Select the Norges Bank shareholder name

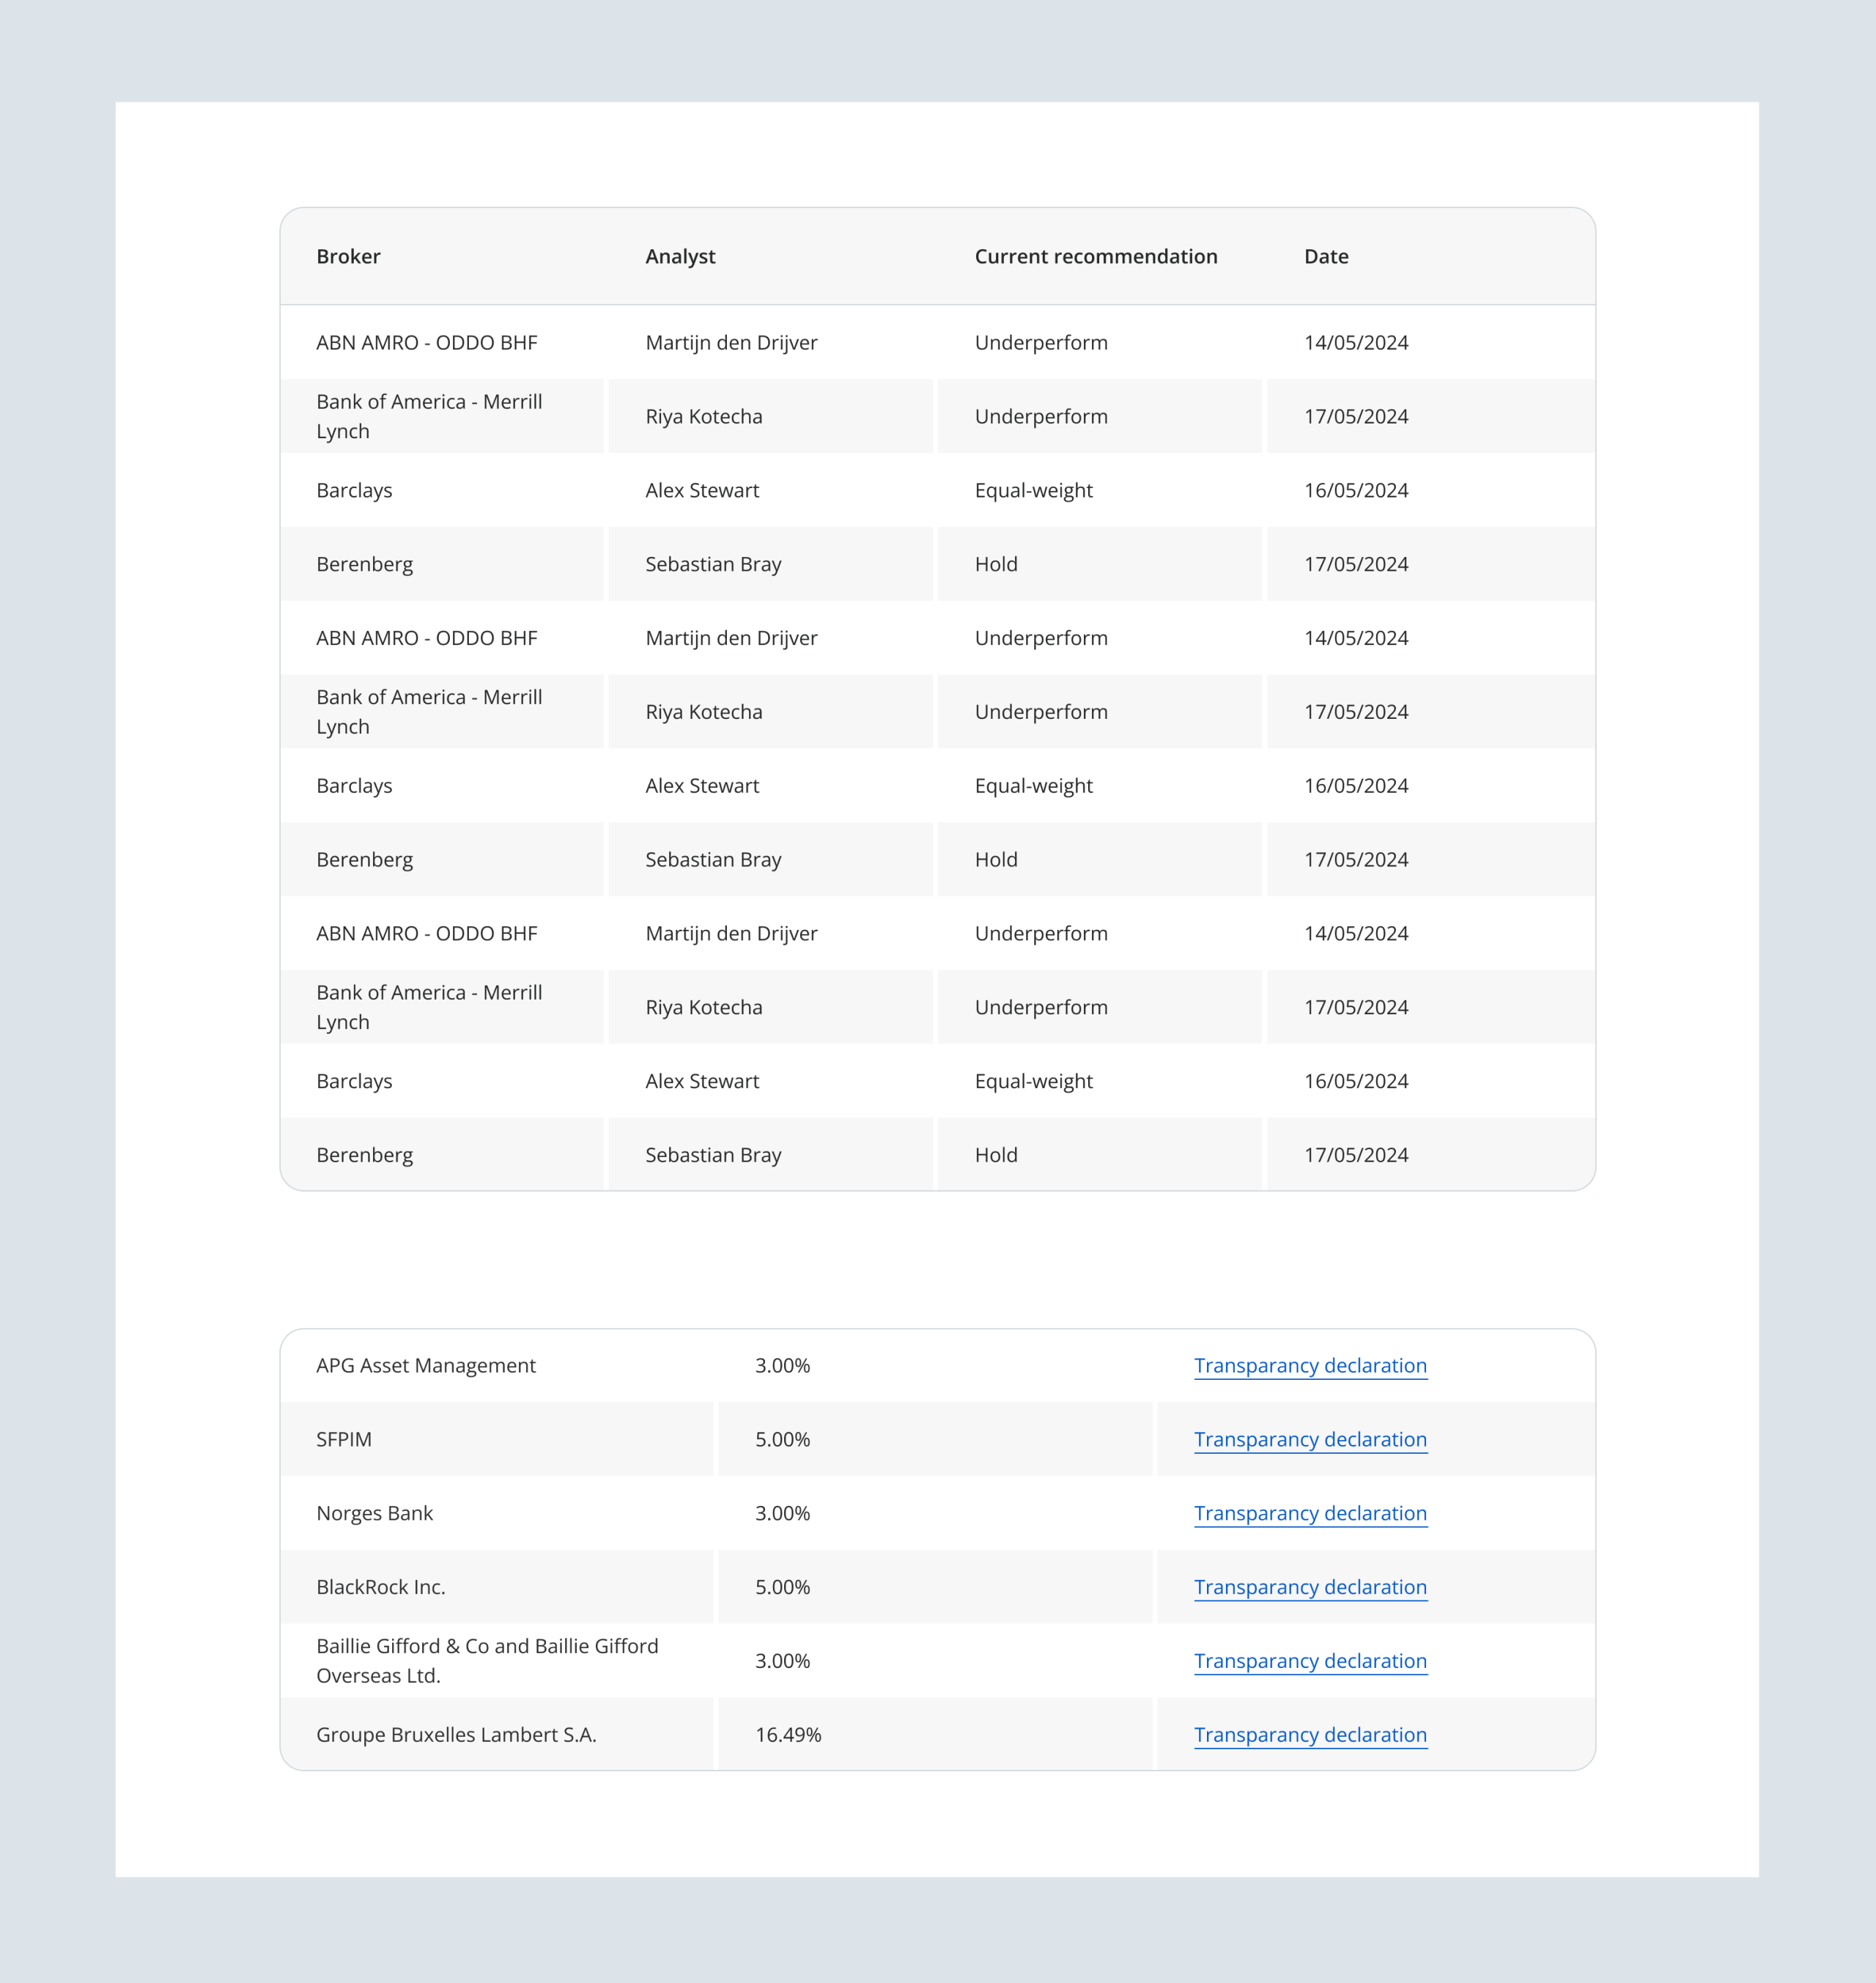(374, 1513)
